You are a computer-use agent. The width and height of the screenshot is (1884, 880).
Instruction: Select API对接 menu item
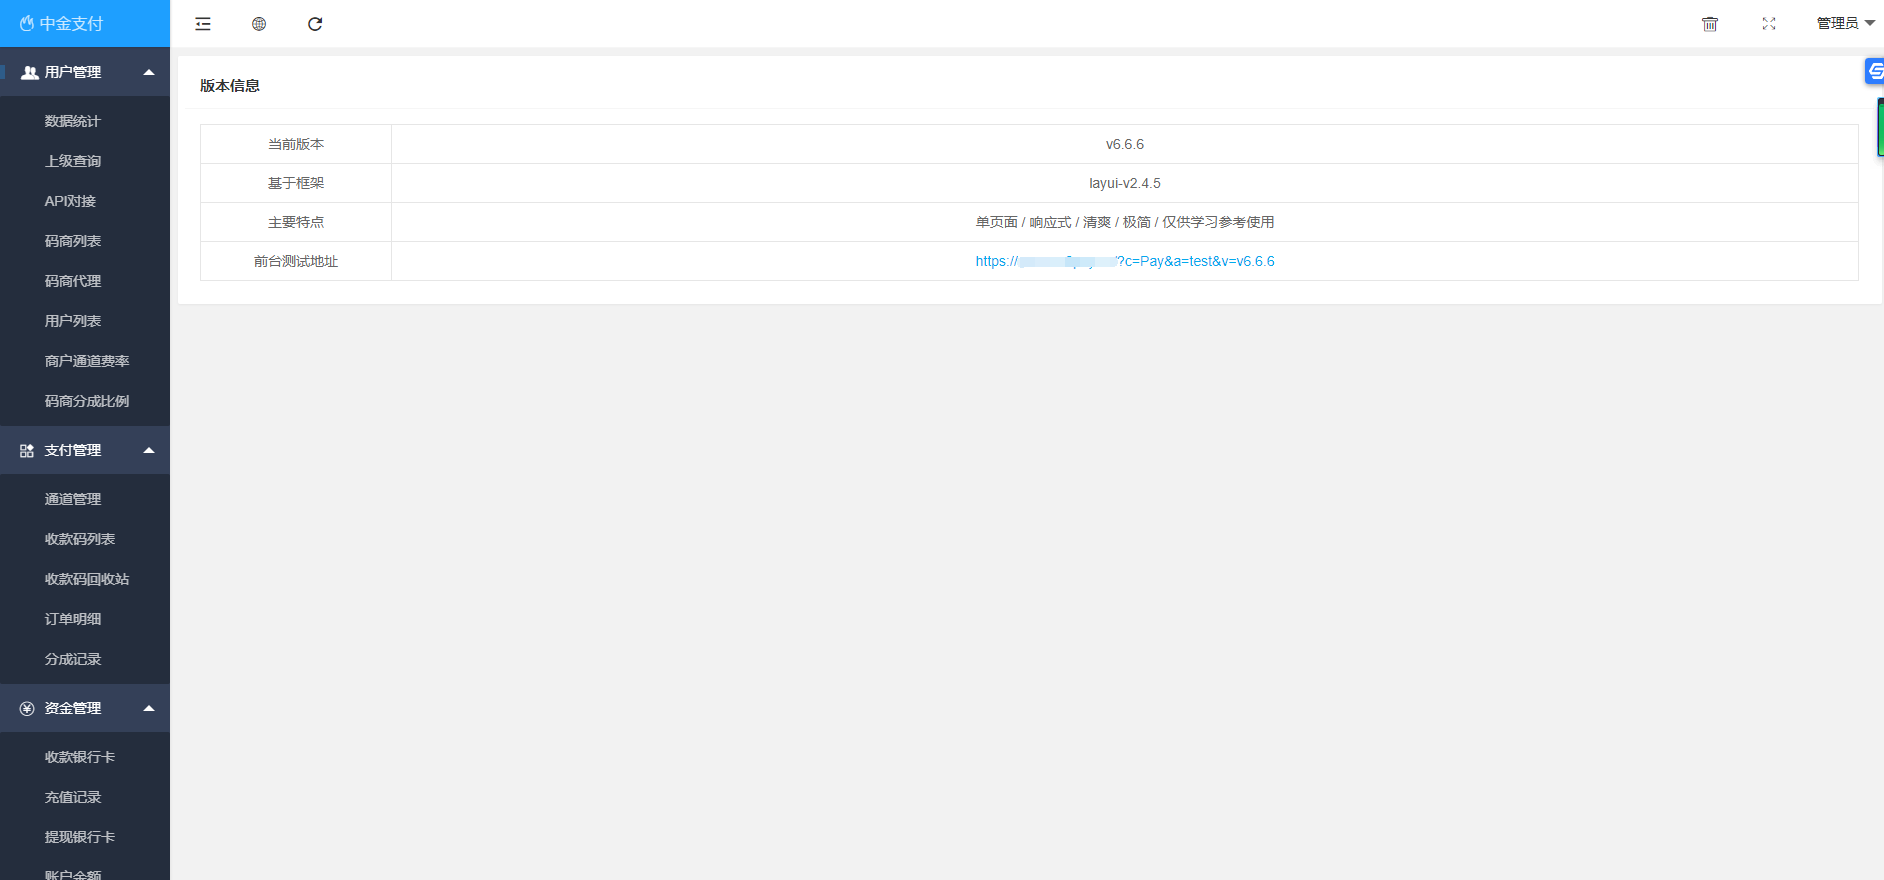[70, 201]
